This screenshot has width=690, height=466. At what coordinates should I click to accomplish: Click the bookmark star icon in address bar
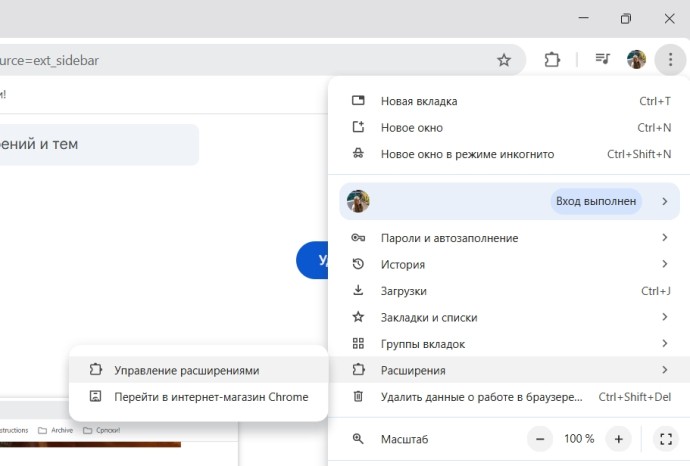pyautogui.click(x=504, y=60)
